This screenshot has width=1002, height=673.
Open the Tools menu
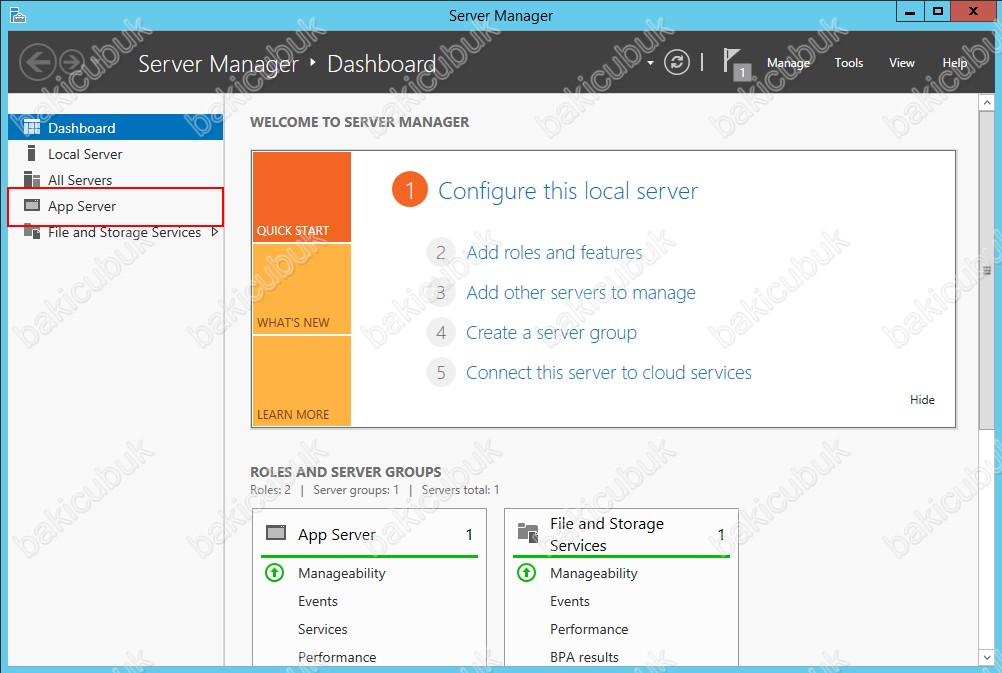click(x=849, y=63)
